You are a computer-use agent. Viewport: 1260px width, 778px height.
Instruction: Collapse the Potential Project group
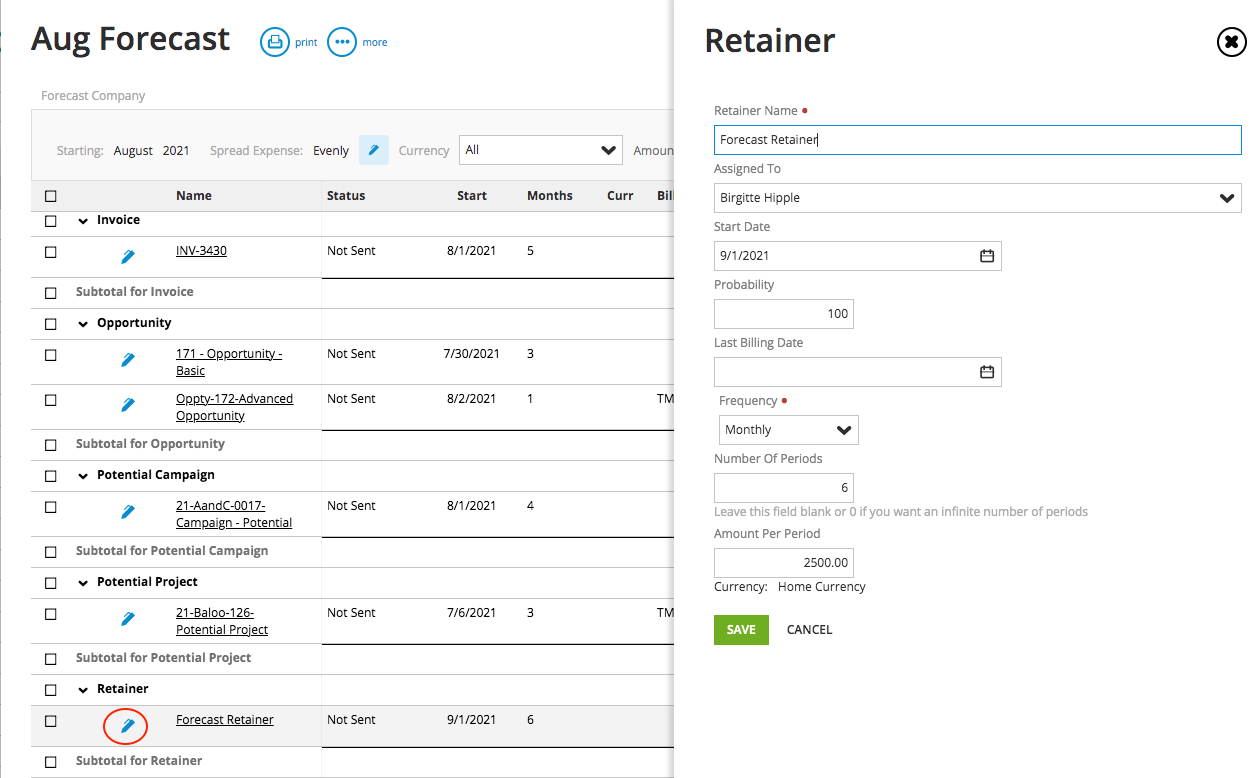point(83,583)
